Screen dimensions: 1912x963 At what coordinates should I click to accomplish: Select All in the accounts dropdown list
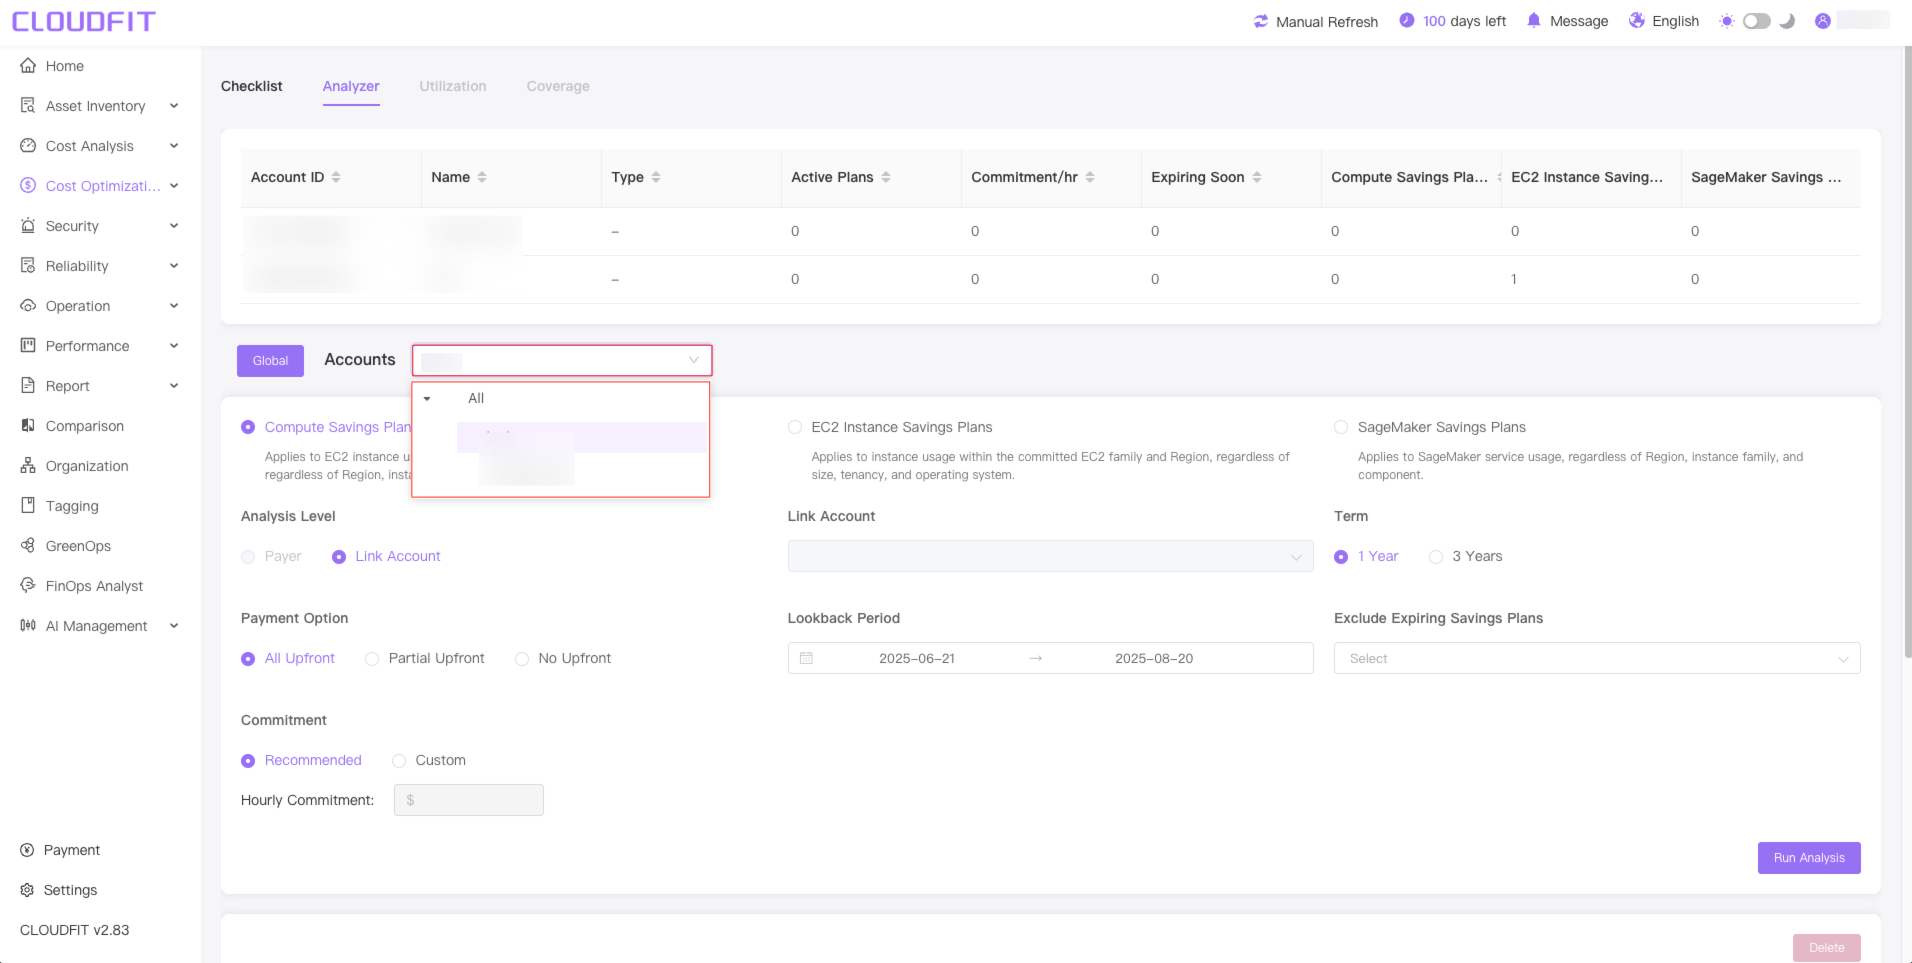(476, 398)
